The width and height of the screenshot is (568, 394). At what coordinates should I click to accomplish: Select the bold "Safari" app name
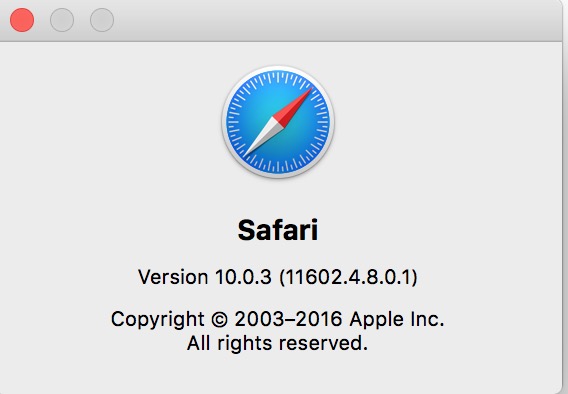(x=278, y=230)
